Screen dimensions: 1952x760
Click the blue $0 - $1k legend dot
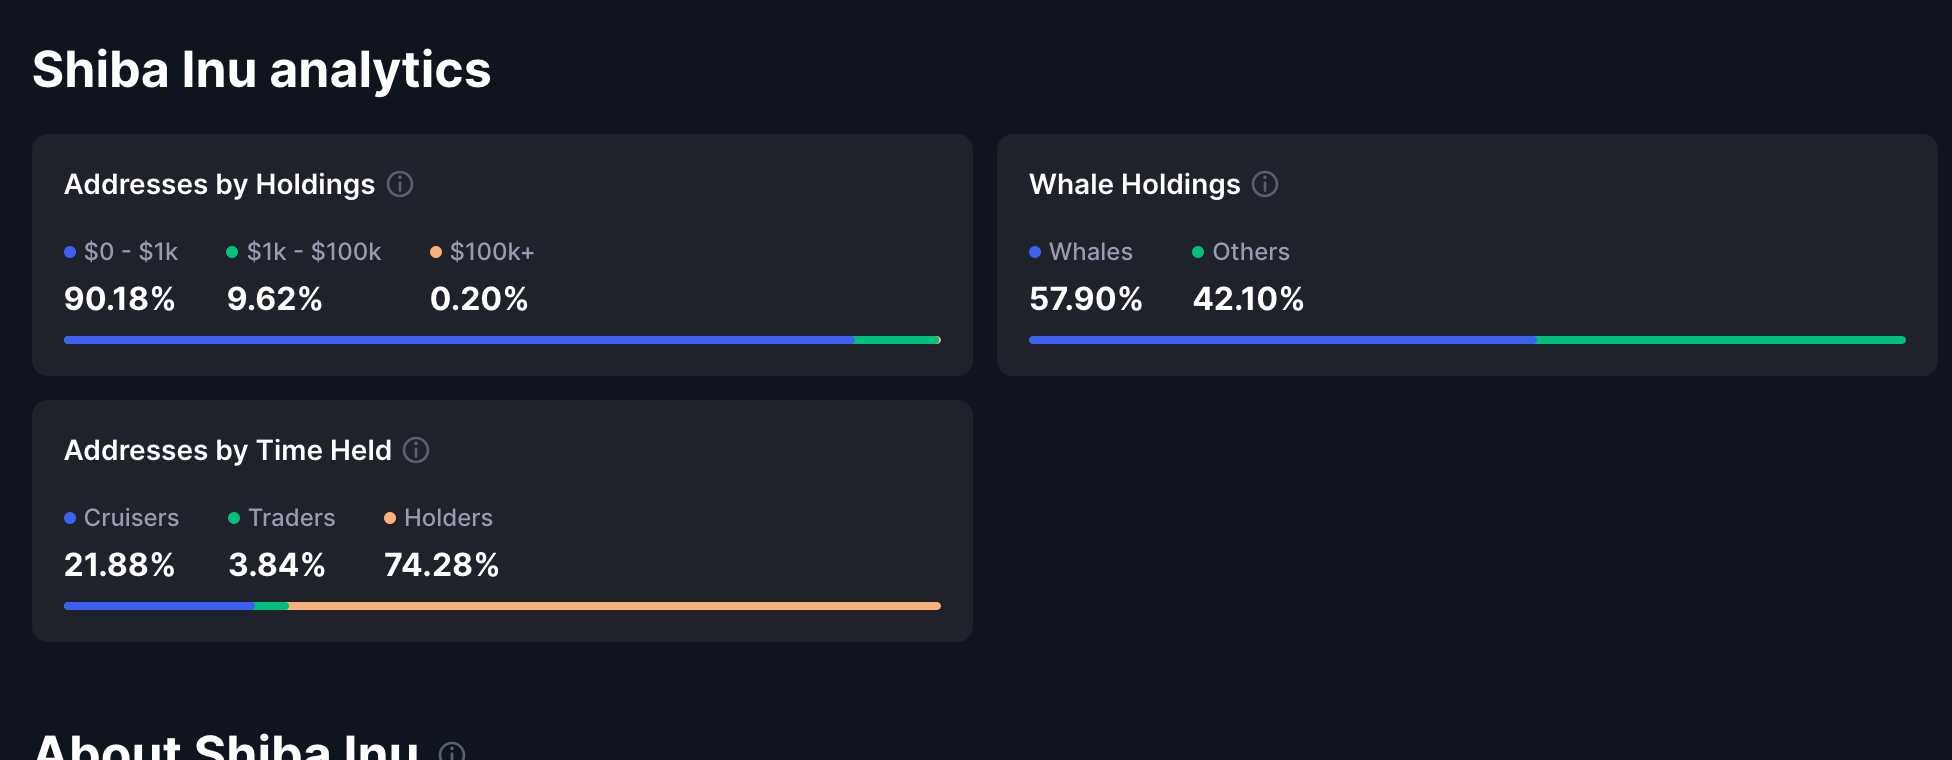click(x=70, y=252)
